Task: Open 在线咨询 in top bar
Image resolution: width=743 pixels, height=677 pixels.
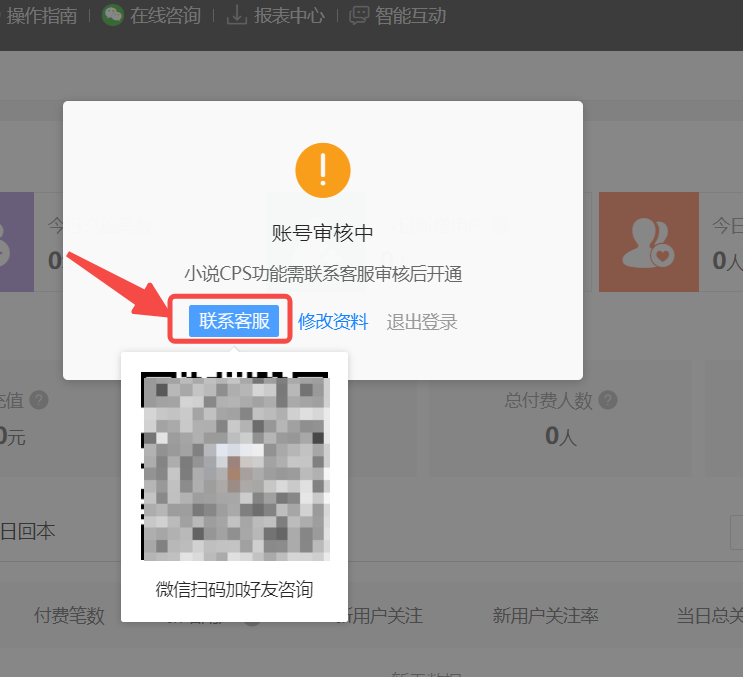Action: (165, 16)
